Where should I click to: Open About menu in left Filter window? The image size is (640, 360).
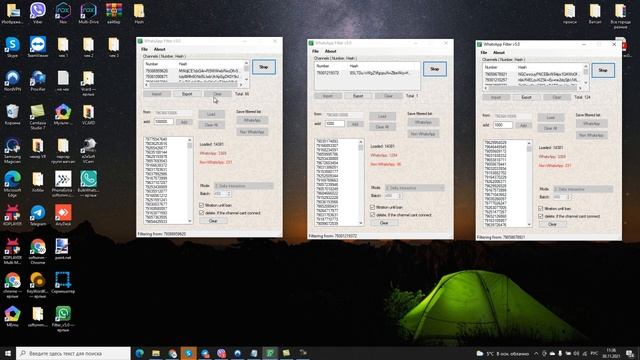160,49
